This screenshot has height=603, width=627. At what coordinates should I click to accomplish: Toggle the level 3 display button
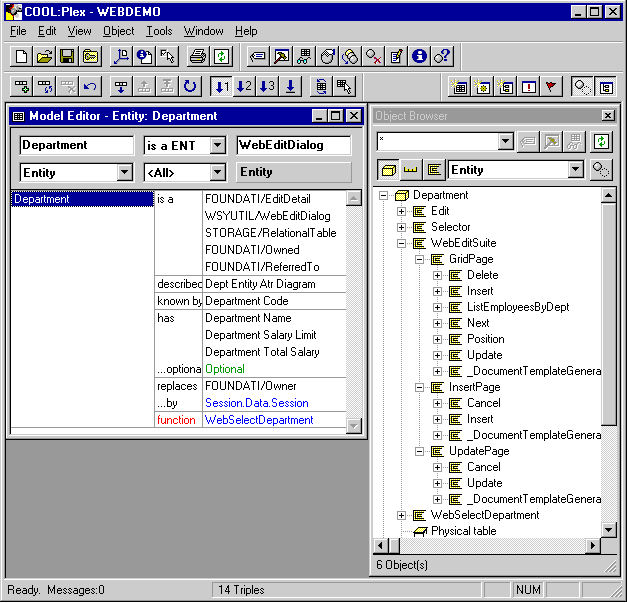267,86
